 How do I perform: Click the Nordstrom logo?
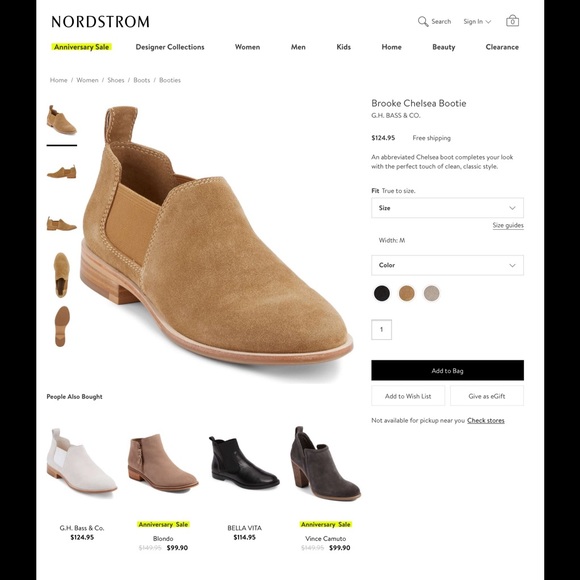click(x=100, y=21)
